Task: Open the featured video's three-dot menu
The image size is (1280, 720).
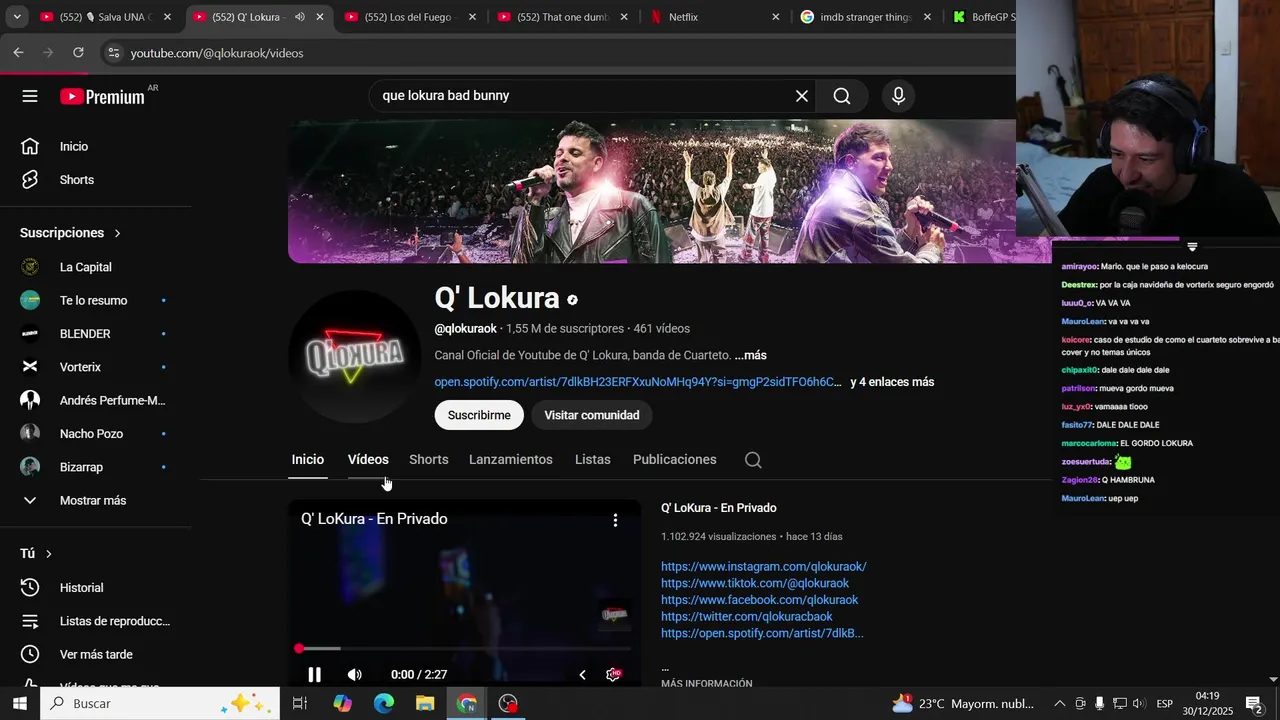Action: [x=615, y=520]
